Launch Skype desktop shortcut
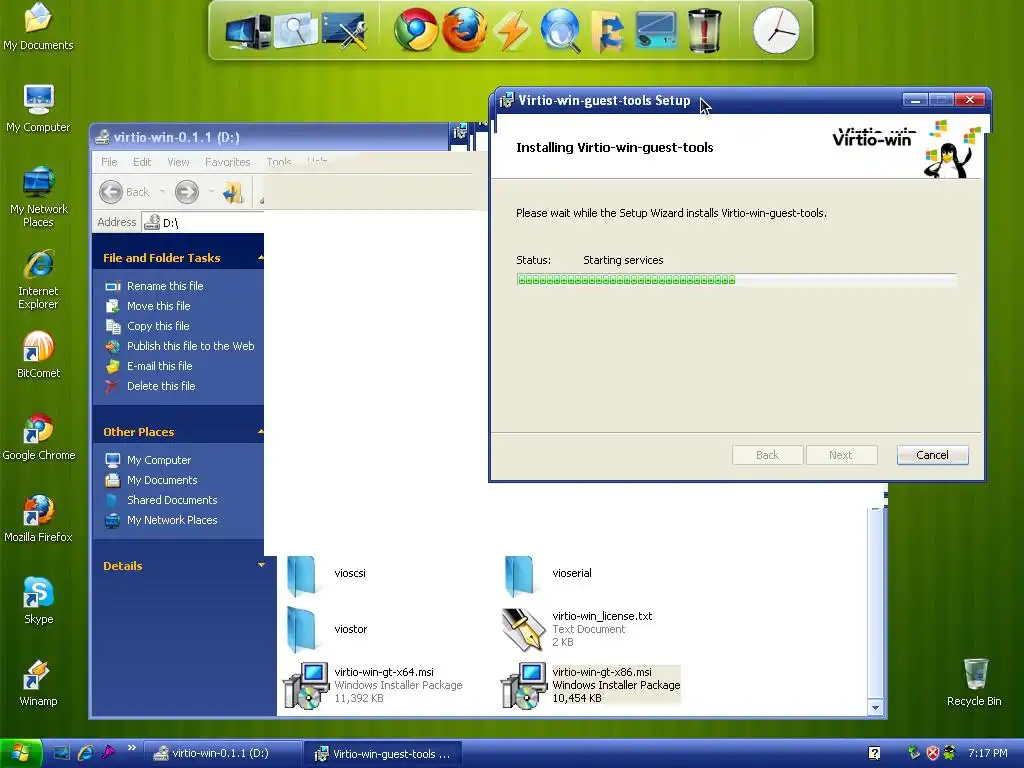This screenshot has height=768, width=1024. [x=38, y=601]
